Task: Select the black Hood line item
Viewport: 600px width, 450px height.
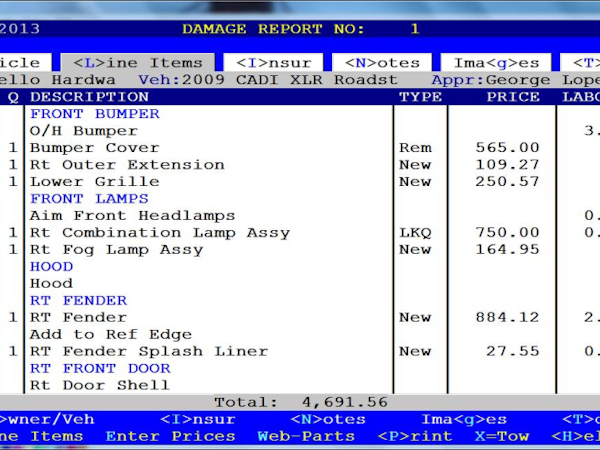Action: pos(51,284)
